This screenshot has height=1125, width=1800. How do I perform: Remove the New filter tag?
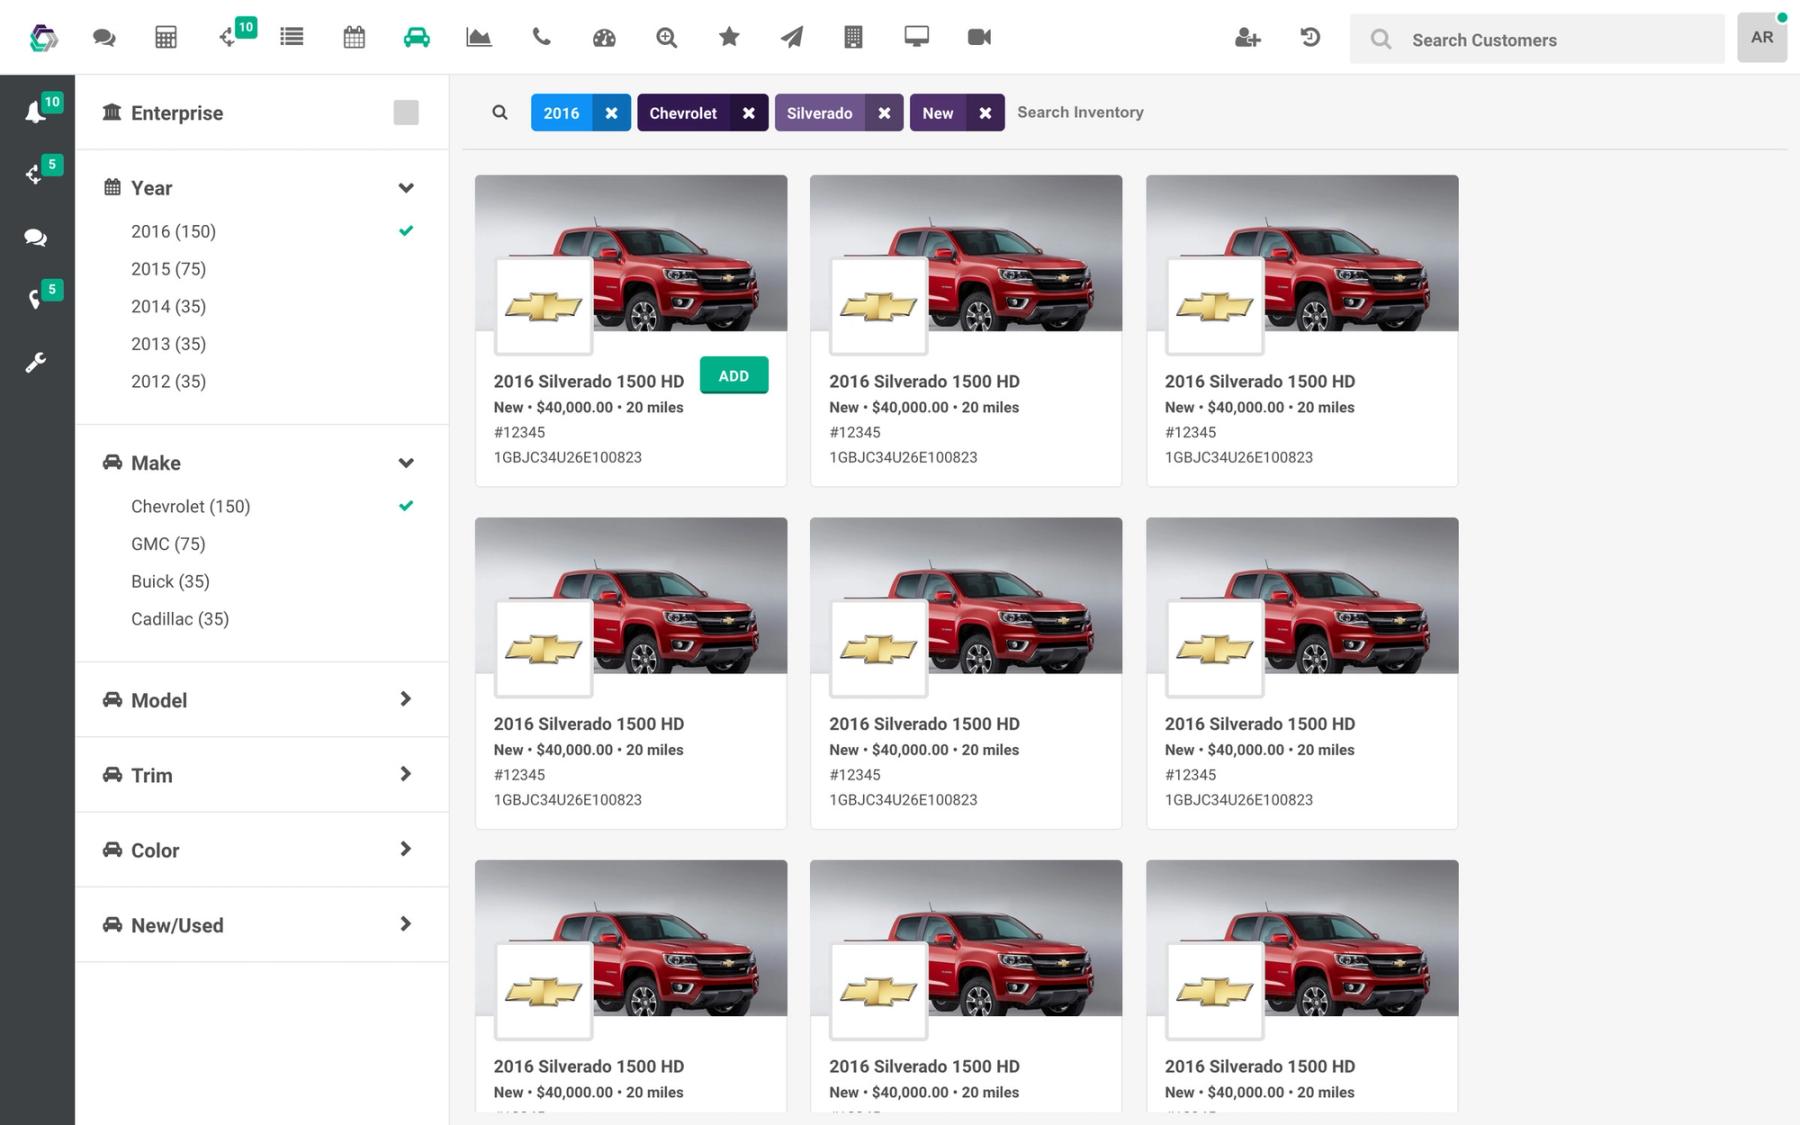click(985, 113)
